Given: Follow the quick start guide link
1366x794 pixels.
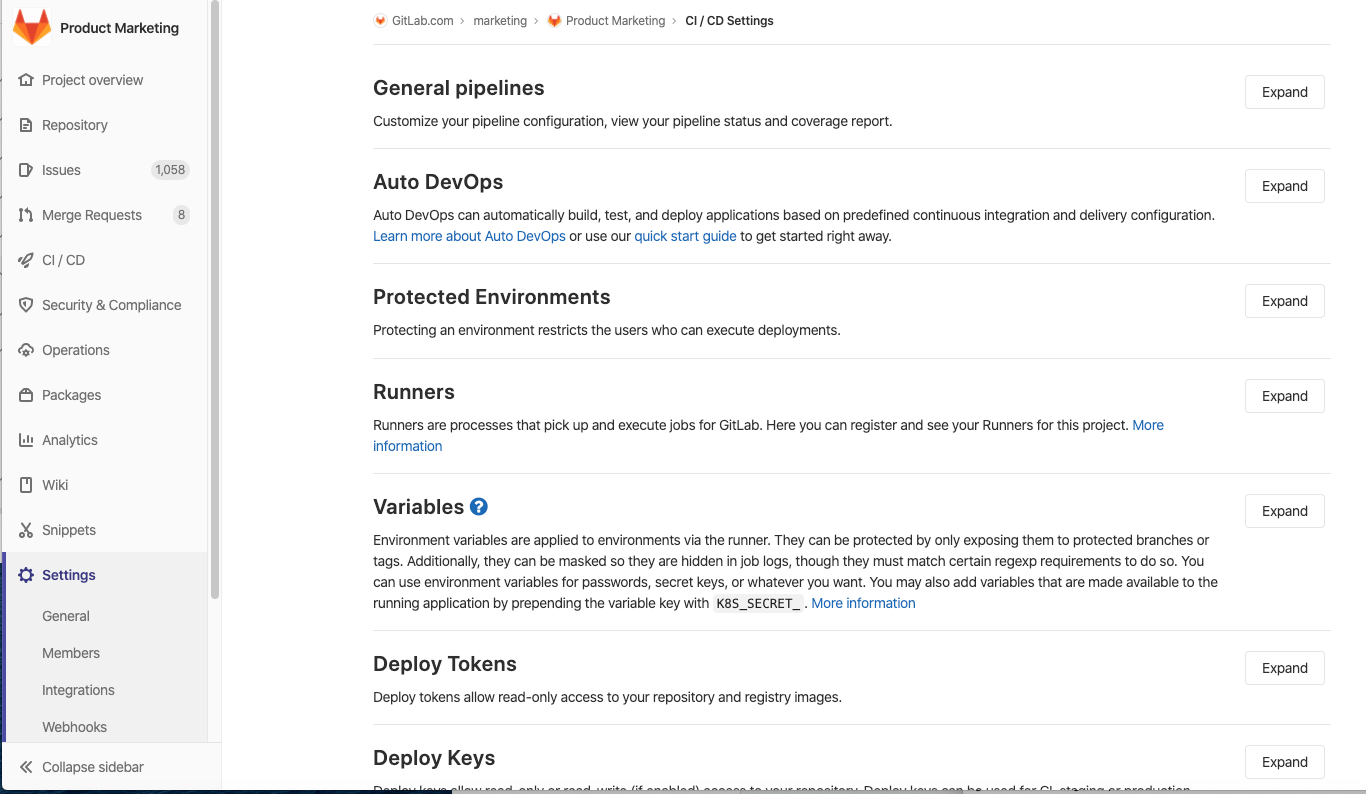Looking at the screenshot, I should coord(685,236).
